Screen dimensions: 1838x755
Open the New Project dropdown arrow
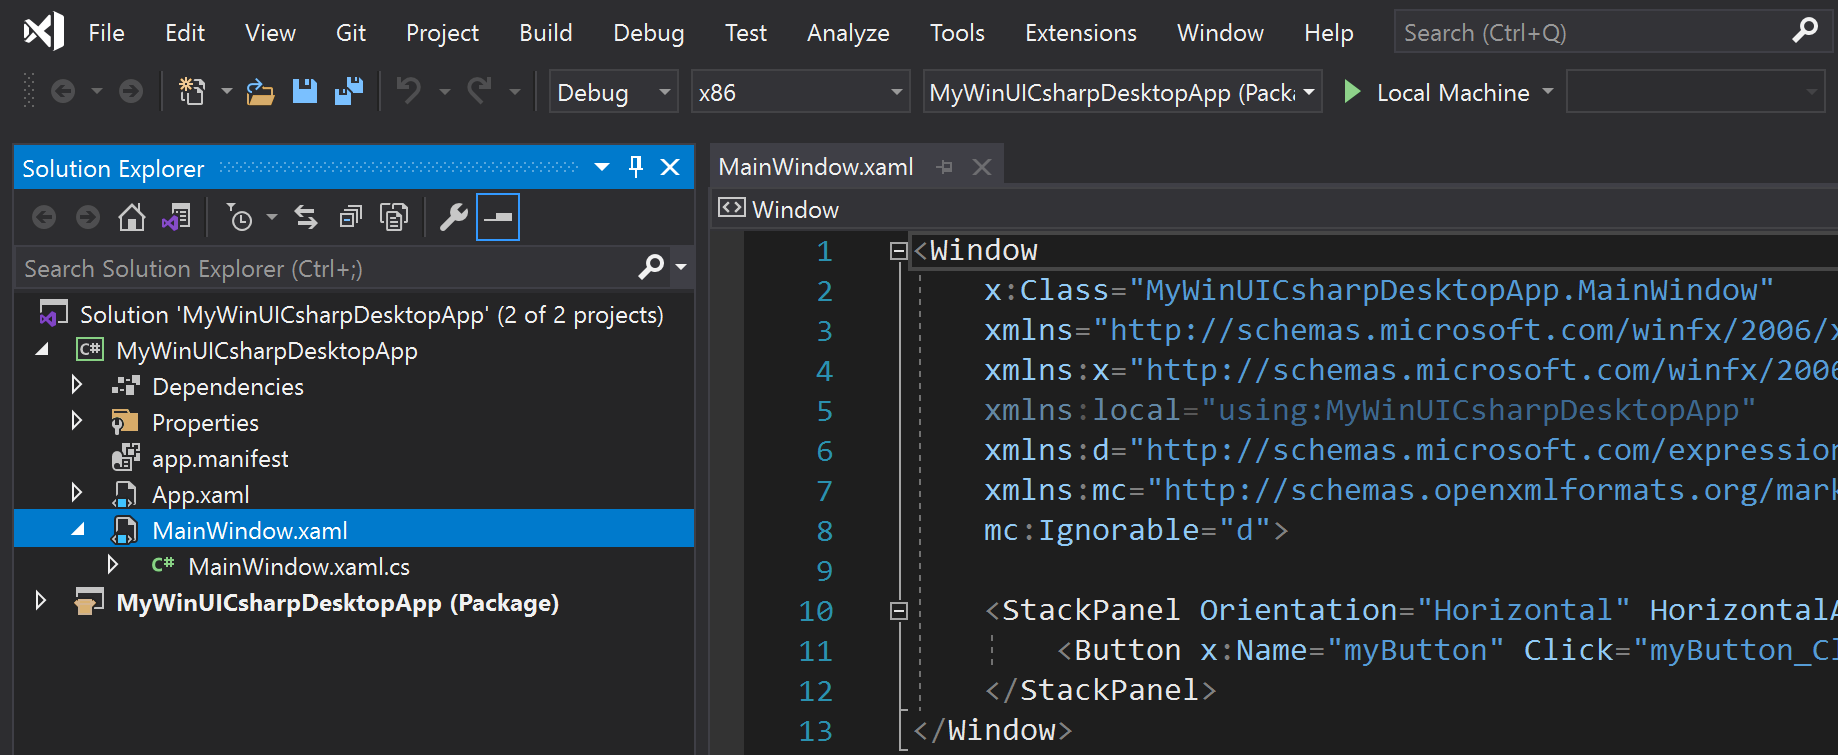coord(227,92)
